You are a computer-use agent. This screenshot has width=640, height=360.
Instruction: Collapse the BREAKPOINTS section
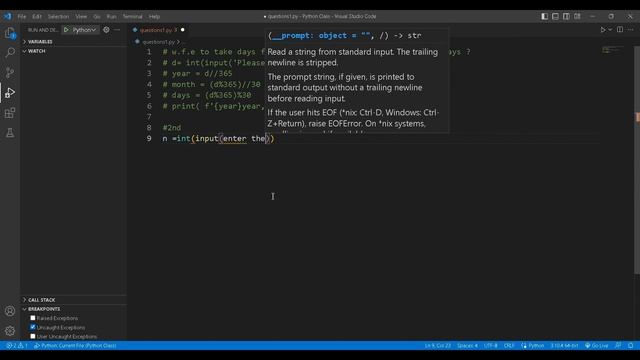(73, 309)
